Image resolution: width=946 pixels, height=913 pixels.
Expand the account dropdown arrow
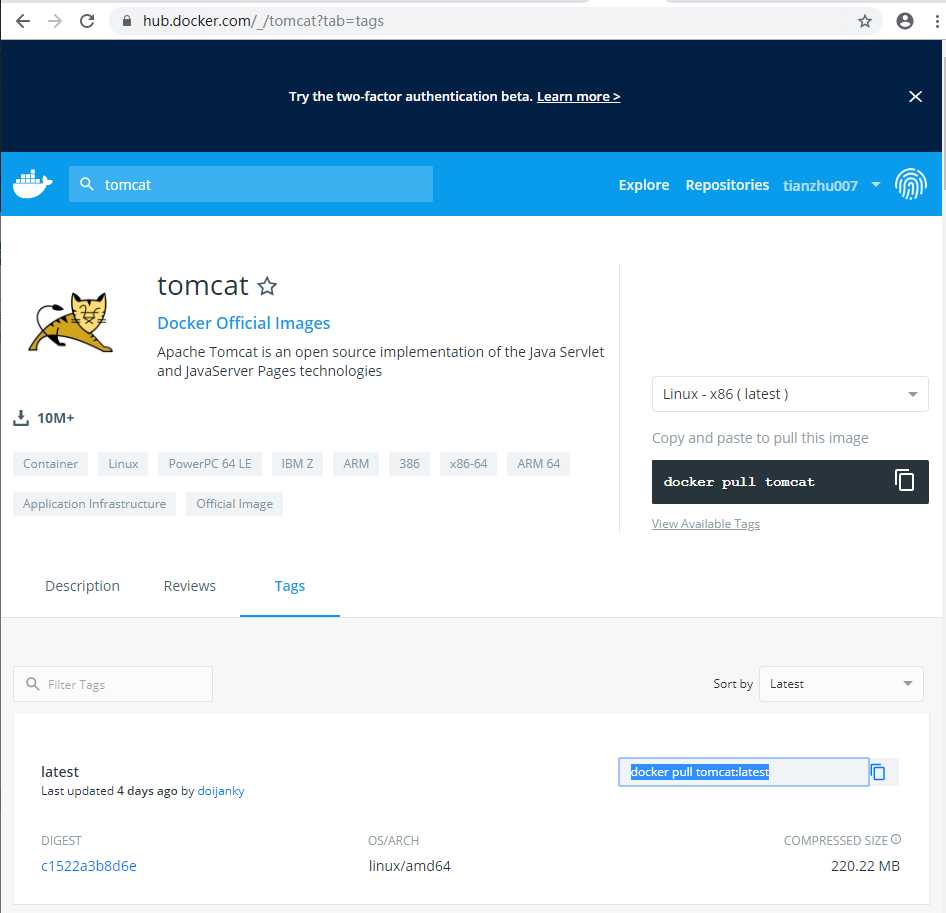pos(875,185)
